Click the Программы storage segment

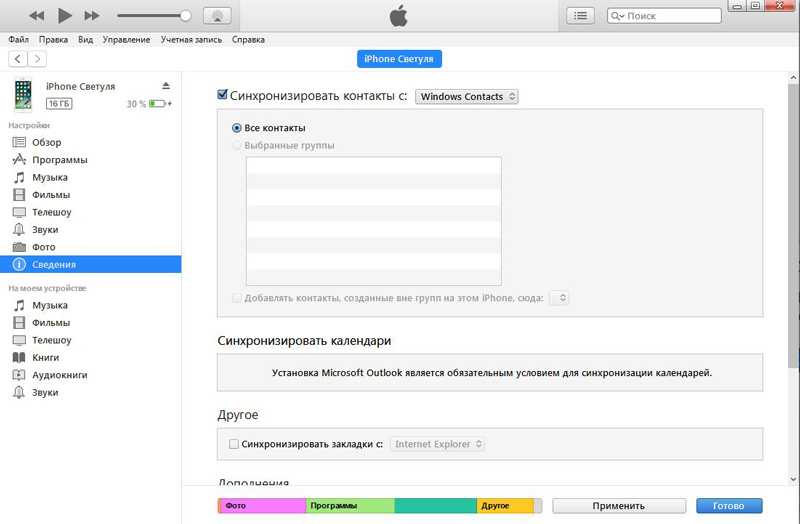coord(350,506)
